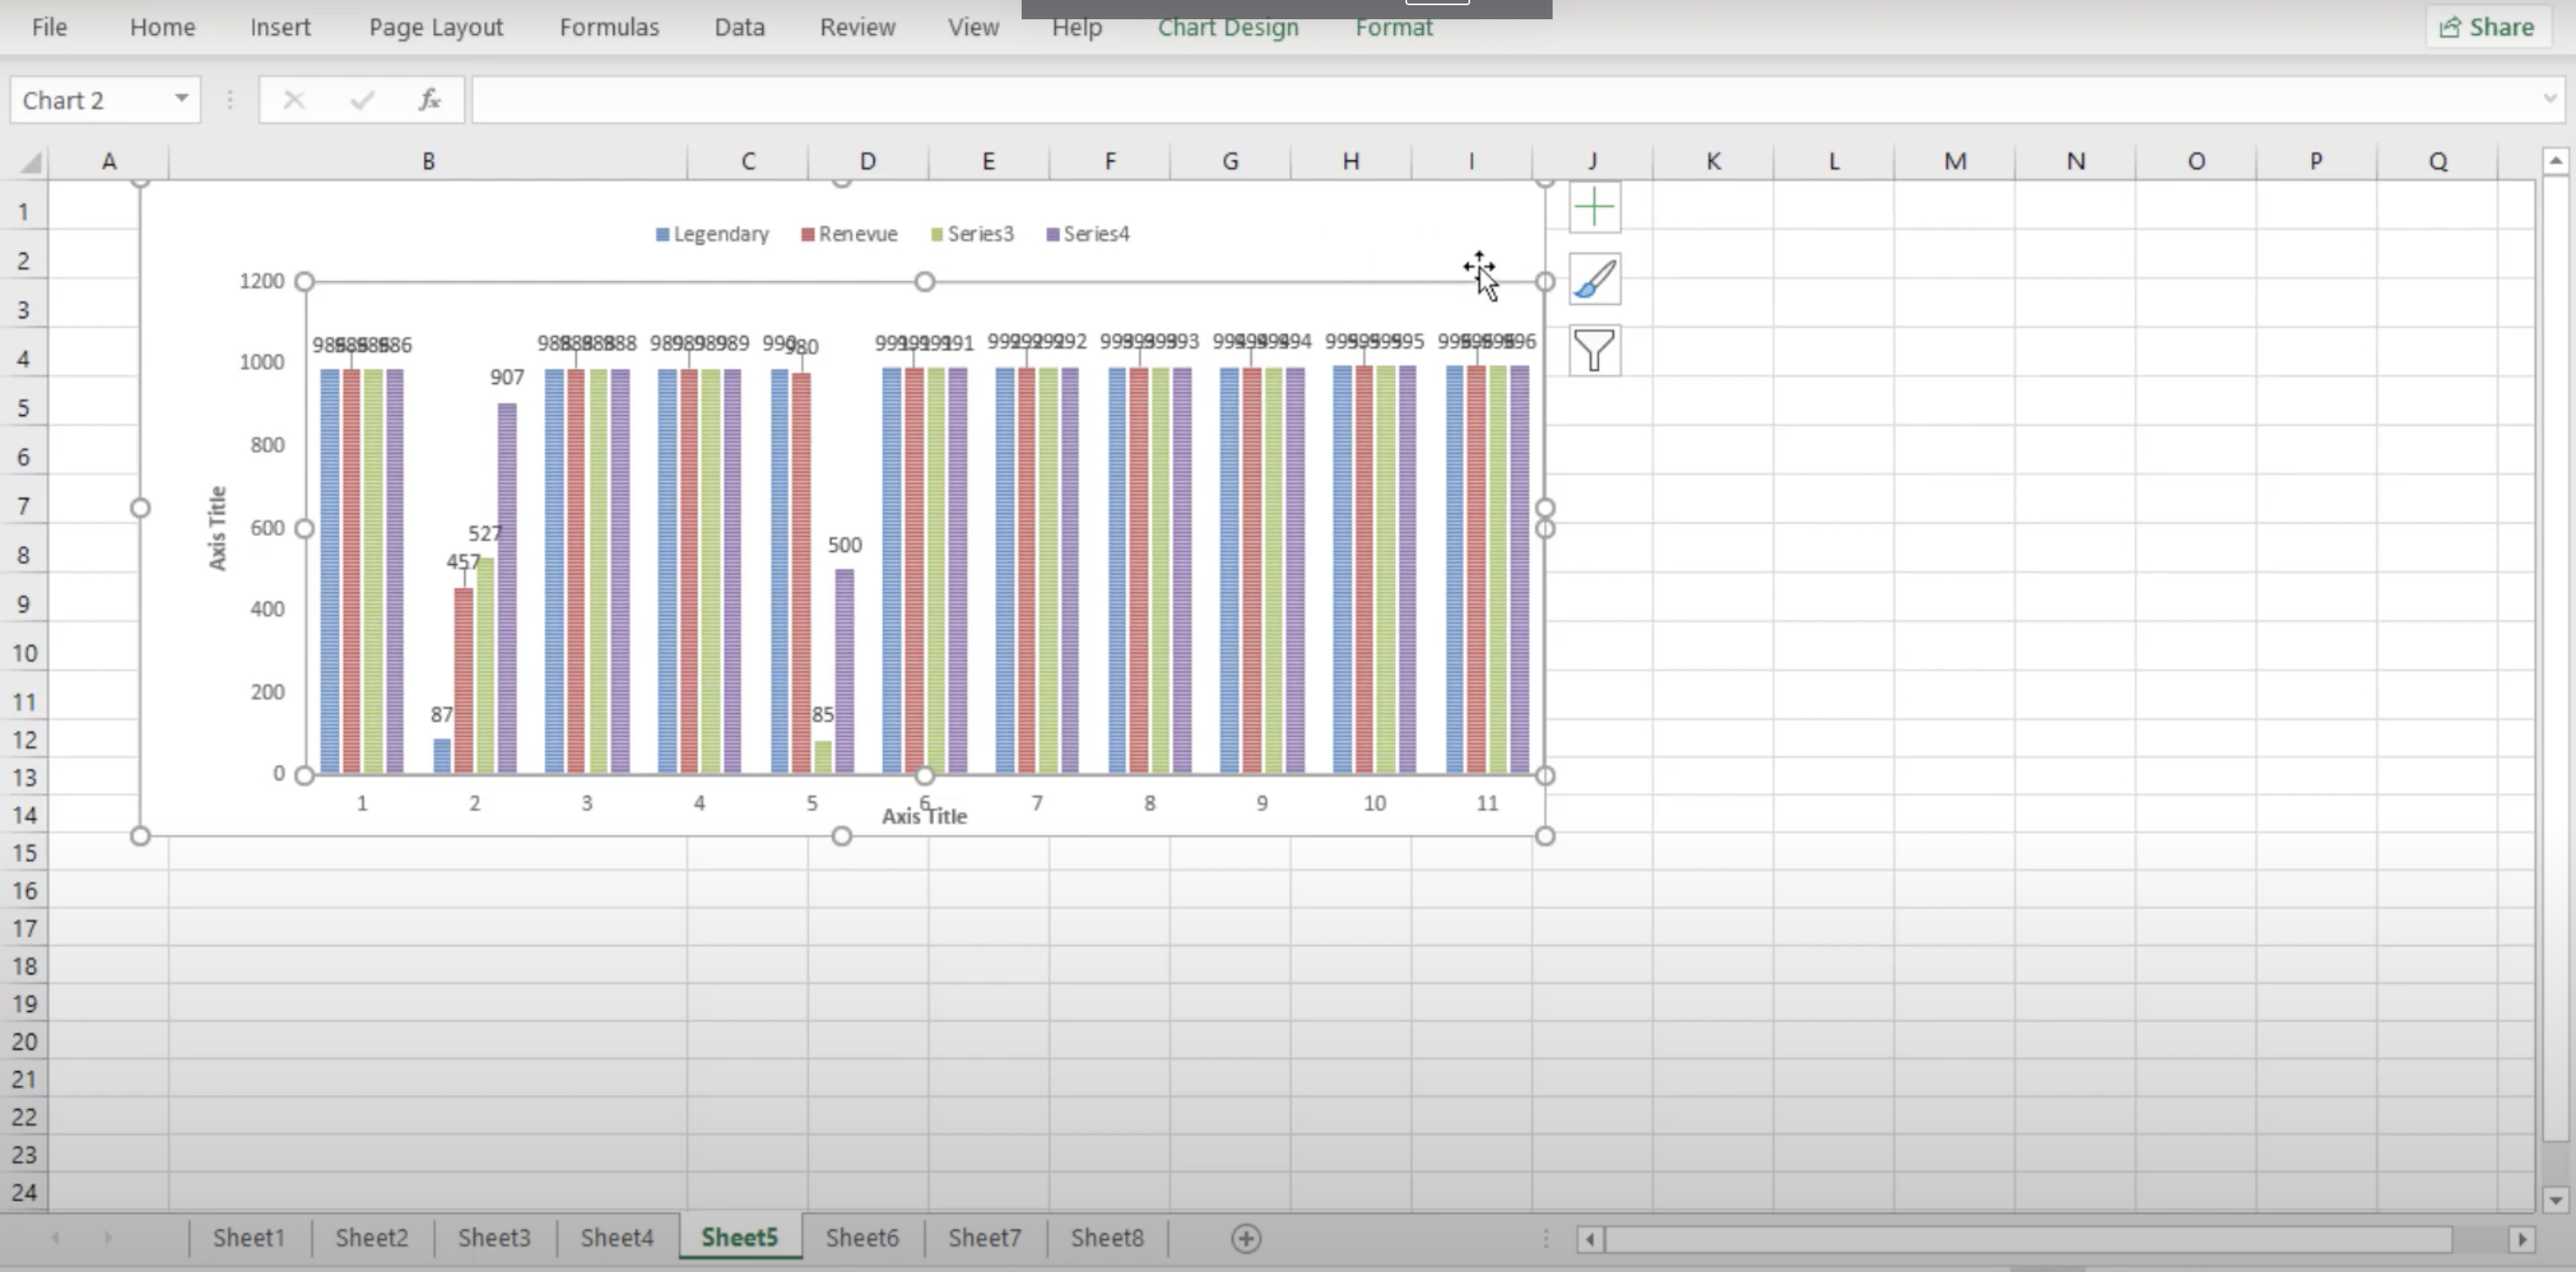
Task: Click the vertical scrollbar thumb
Action: (2555, 657)
